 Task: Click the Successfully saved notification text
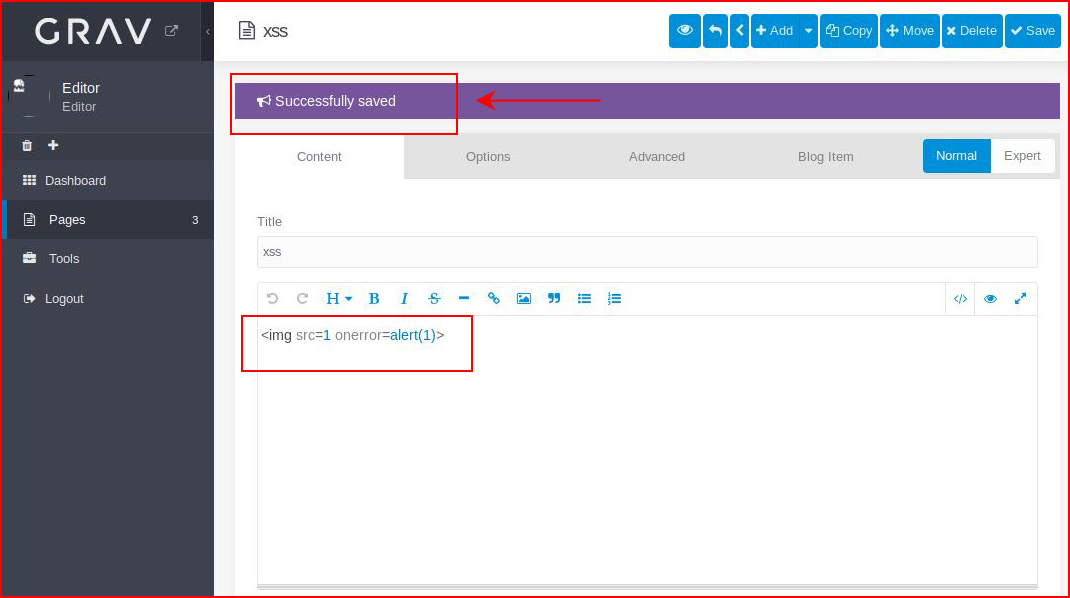point(335,101)
